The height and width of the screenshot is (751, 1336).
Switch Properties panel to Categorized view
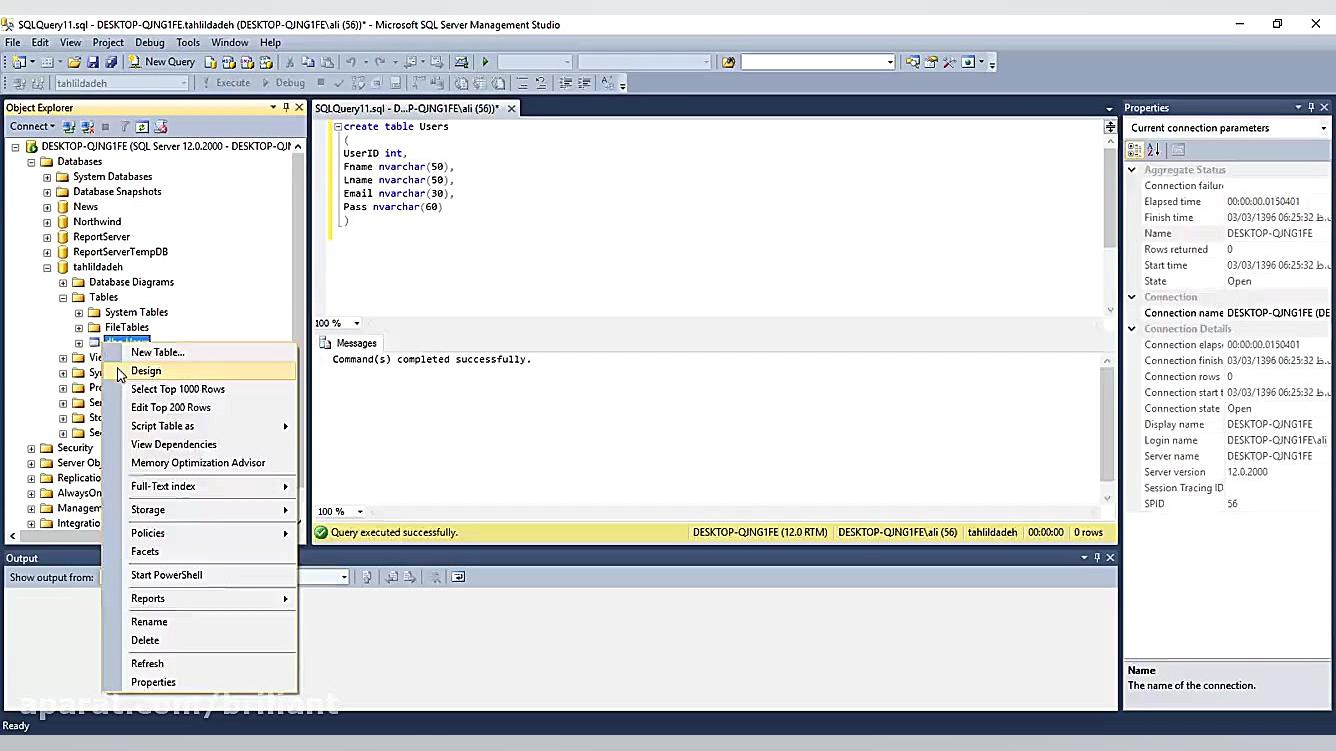[x=1135, y=150]
